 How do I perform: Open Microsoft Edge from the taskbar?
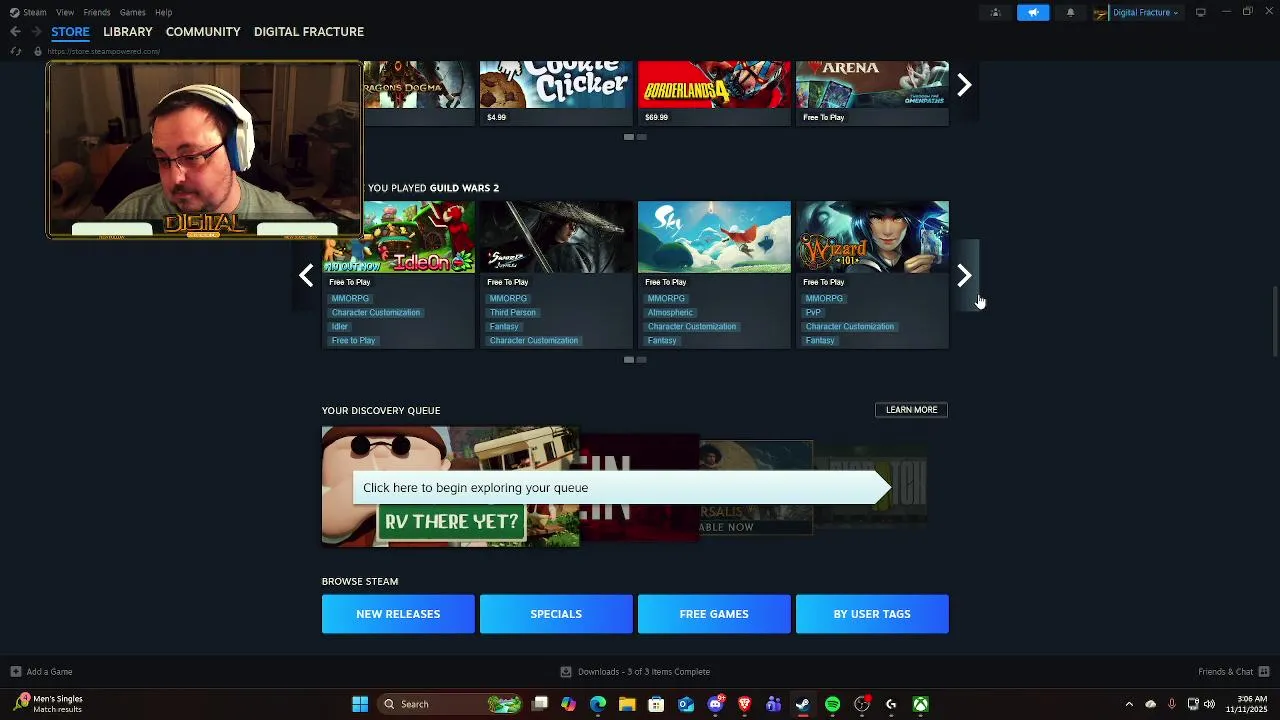click(598, 704)
